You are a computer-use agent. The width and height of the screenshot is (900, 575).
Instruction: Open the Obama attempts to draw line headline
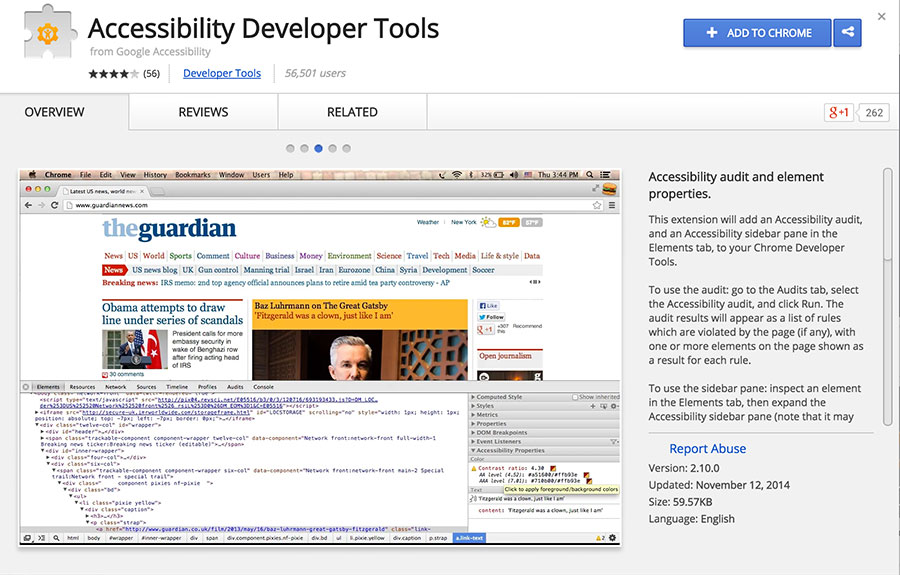click(x=173, y=314)
